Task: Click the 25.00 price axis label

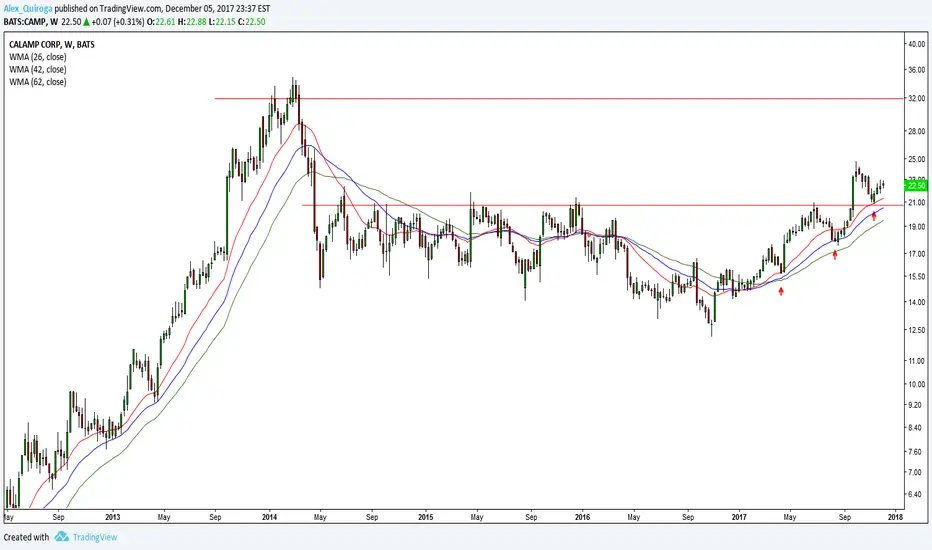Action: (916, 159)
